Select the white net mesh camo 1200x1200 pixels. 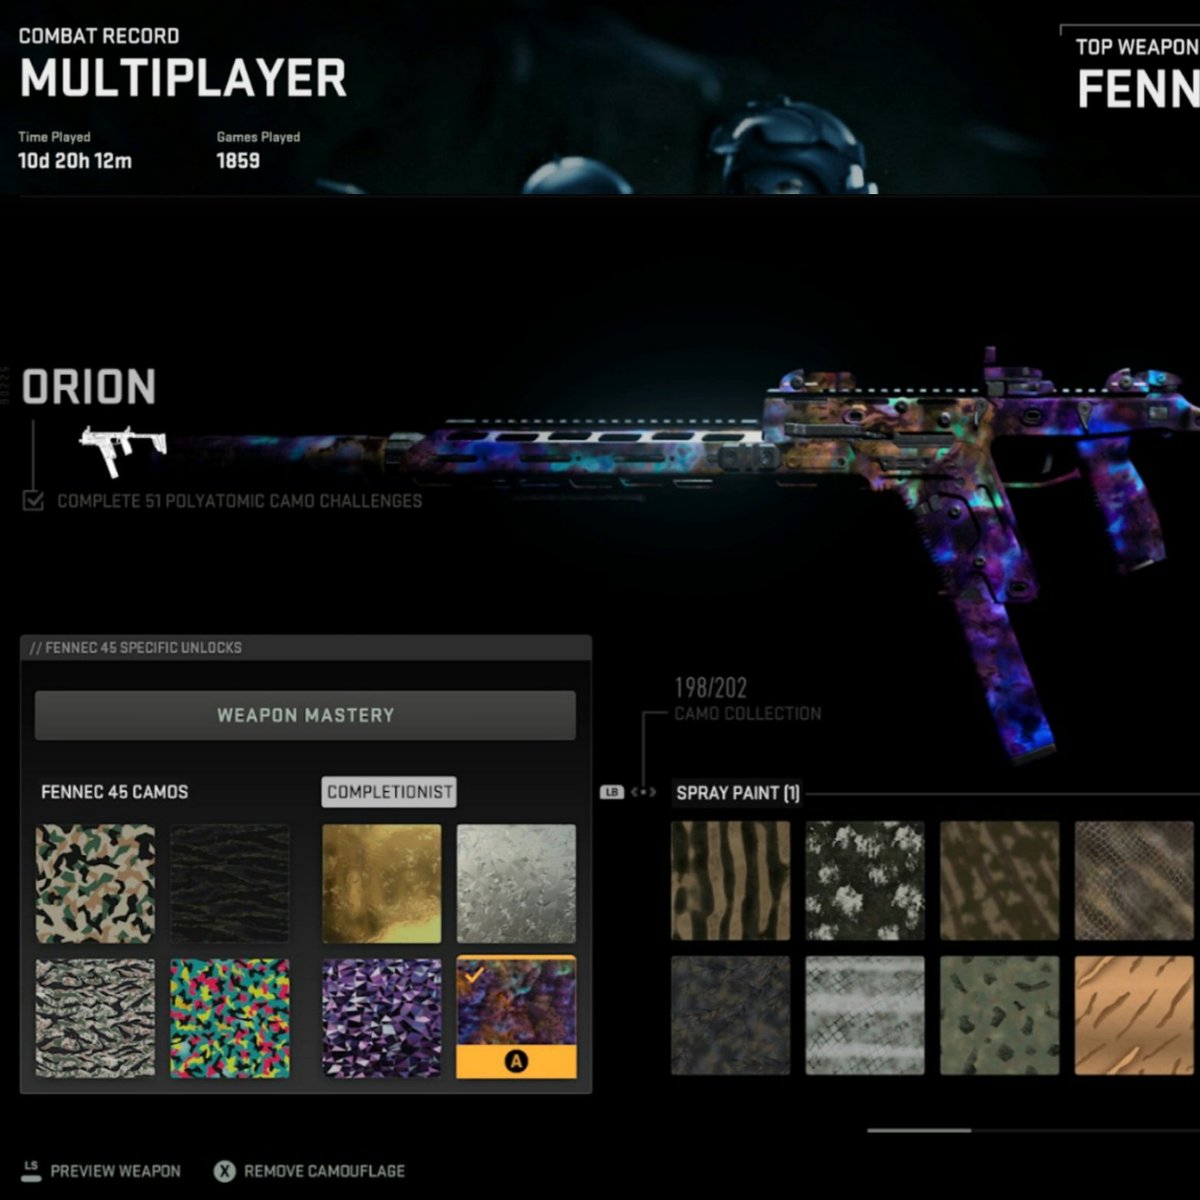(x=865, y=1015)
